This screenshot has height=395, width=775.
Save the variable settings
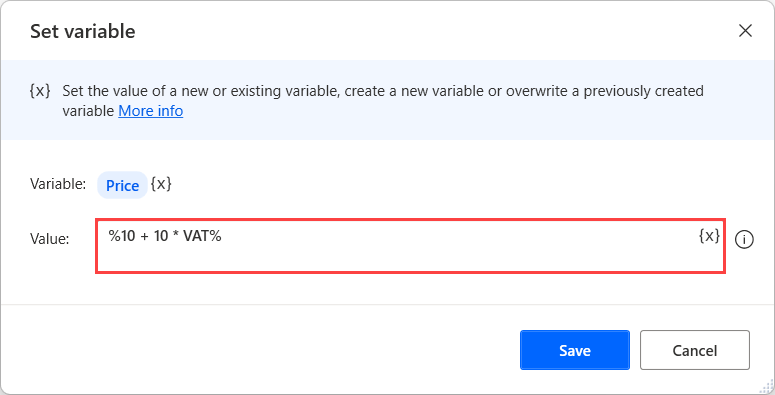pyautogui.click(x=575, y=350)
